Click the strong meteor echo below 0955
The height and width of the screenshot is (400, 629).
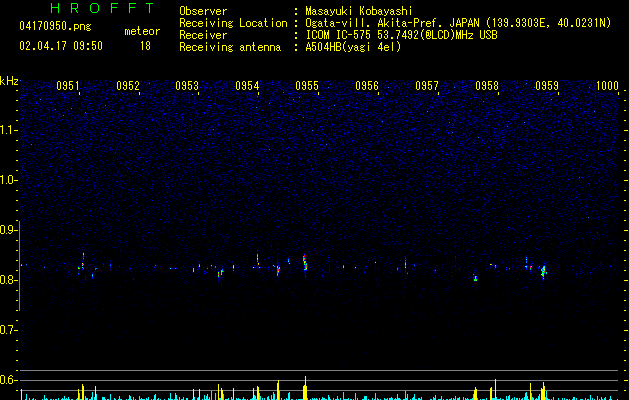click(304, 262)
